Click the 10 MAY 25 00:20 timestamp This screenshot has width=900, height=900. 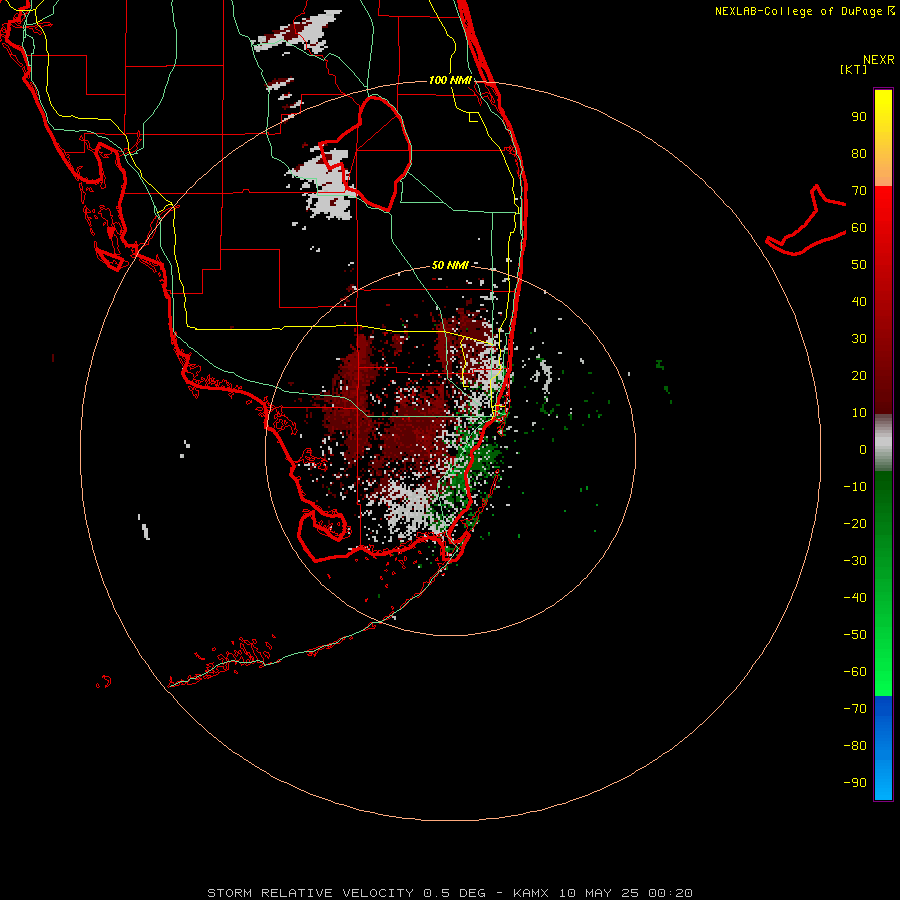(x=625, y=893)
